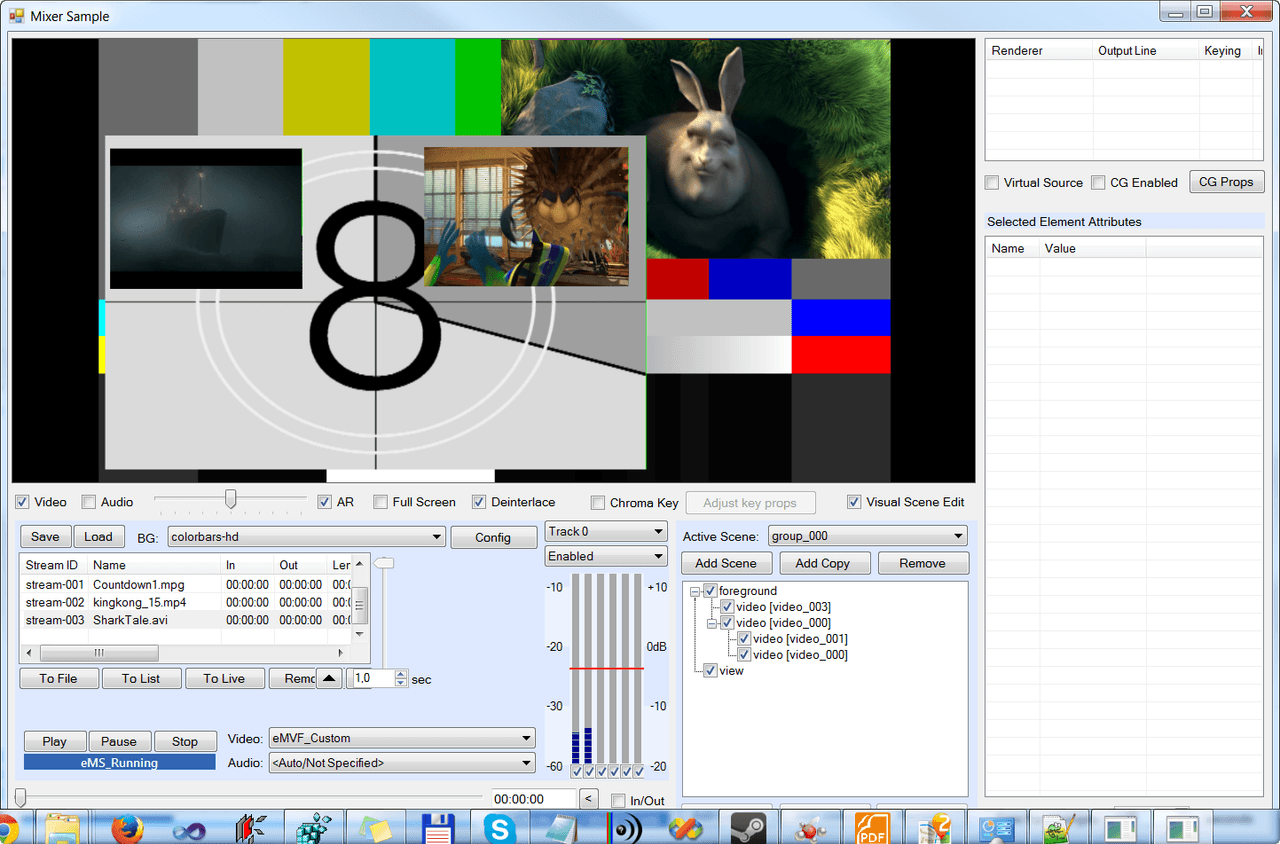Click the 00:00:00 timecode field
The width and height of the screenshot is (1280, 844).
tap(533, 799)
